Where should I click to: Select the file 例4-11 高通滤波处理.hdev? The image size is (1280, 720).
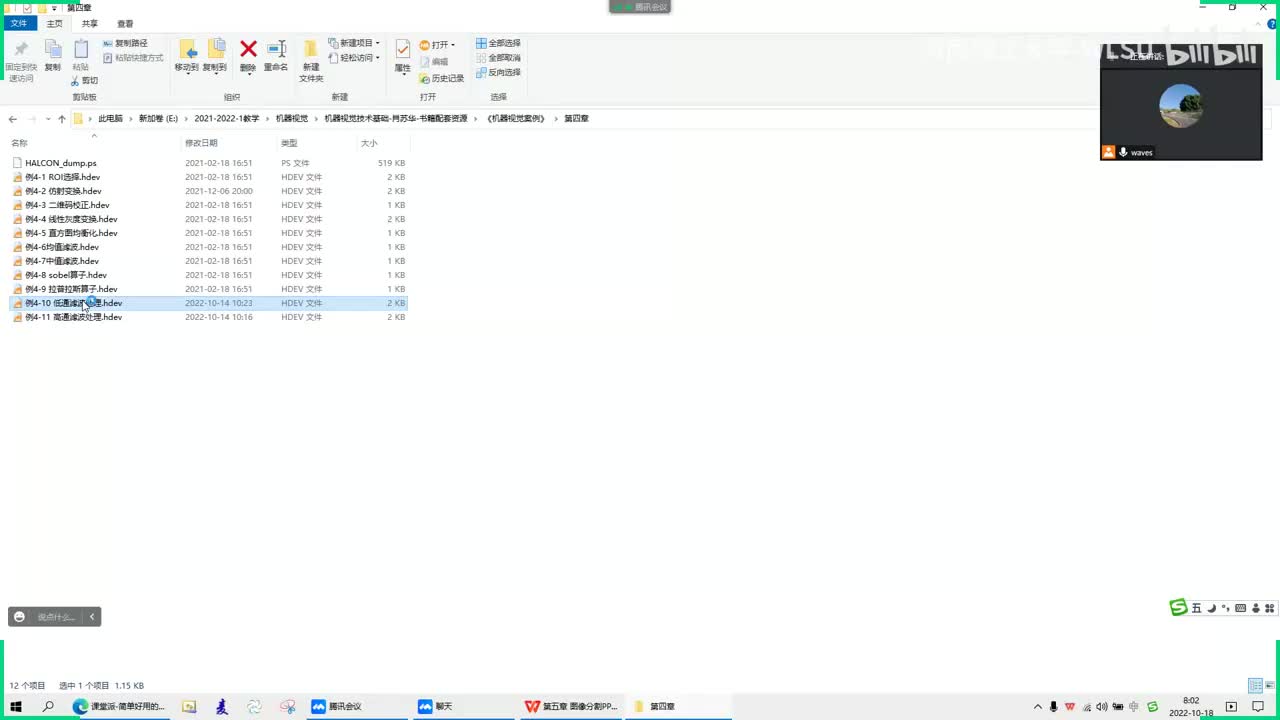pos(74,317)
